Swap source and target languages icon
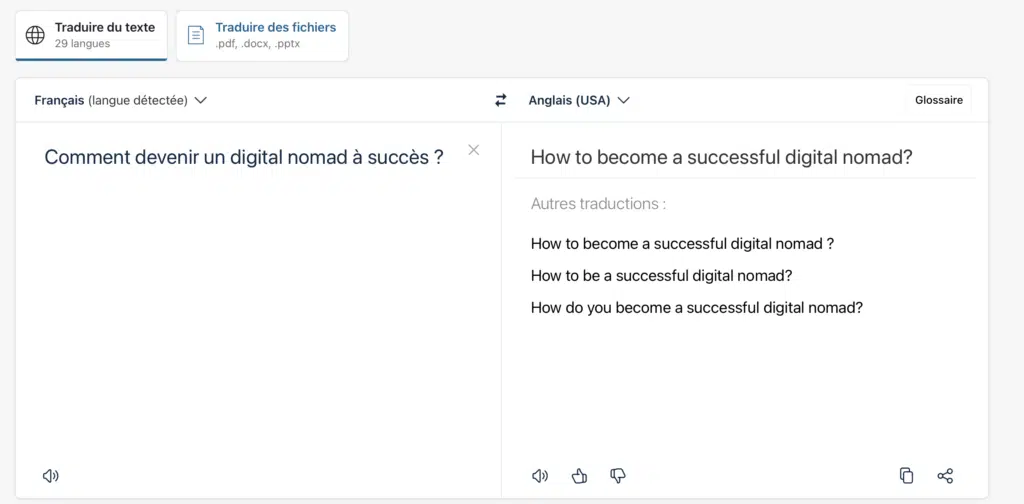The image size is (1024, 504). (x=501, y=100)
